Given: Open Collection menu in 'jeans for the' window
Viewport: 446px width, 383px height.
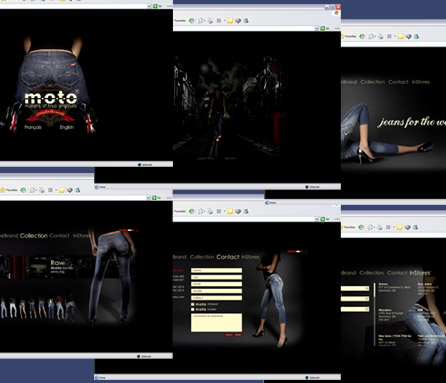Looking at the screenshot, I should [x=373, y=82].
